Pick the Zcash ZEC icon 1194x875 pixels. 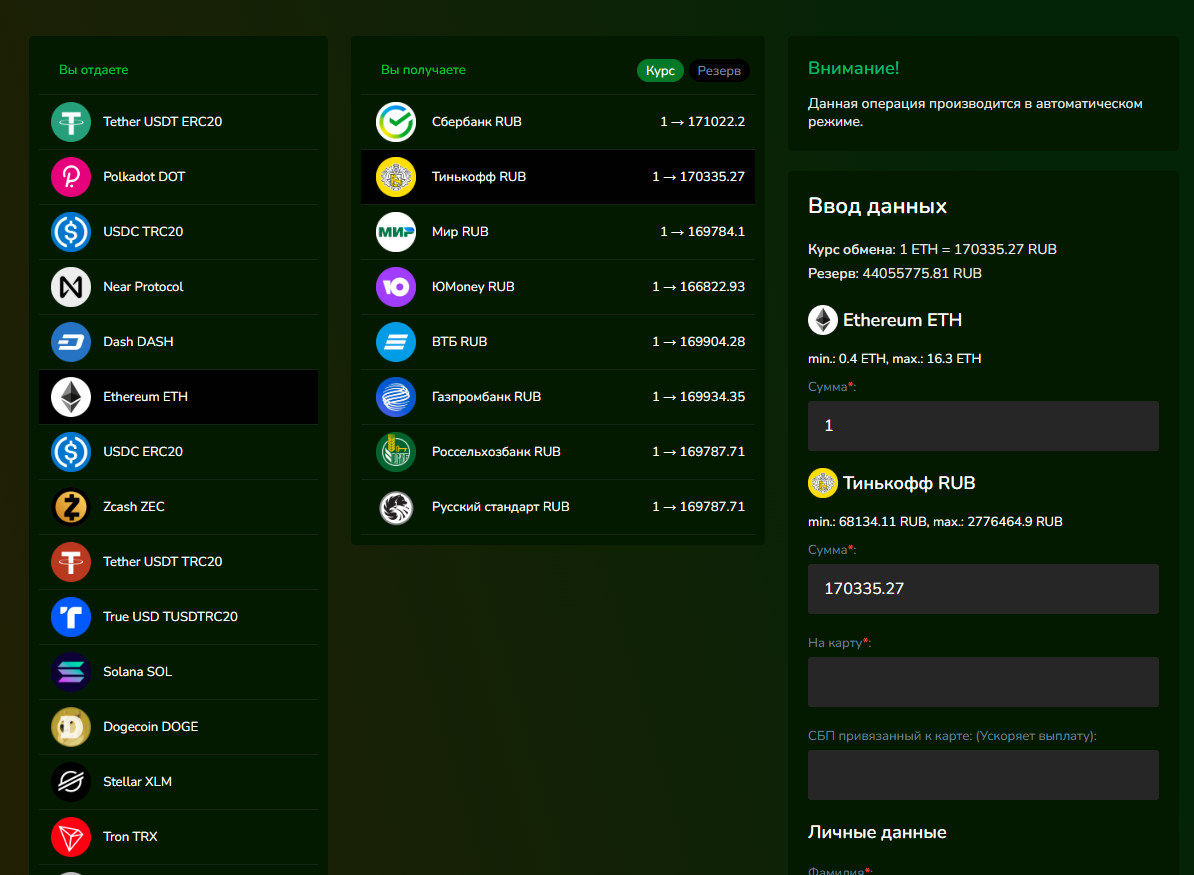pos(71,506)
